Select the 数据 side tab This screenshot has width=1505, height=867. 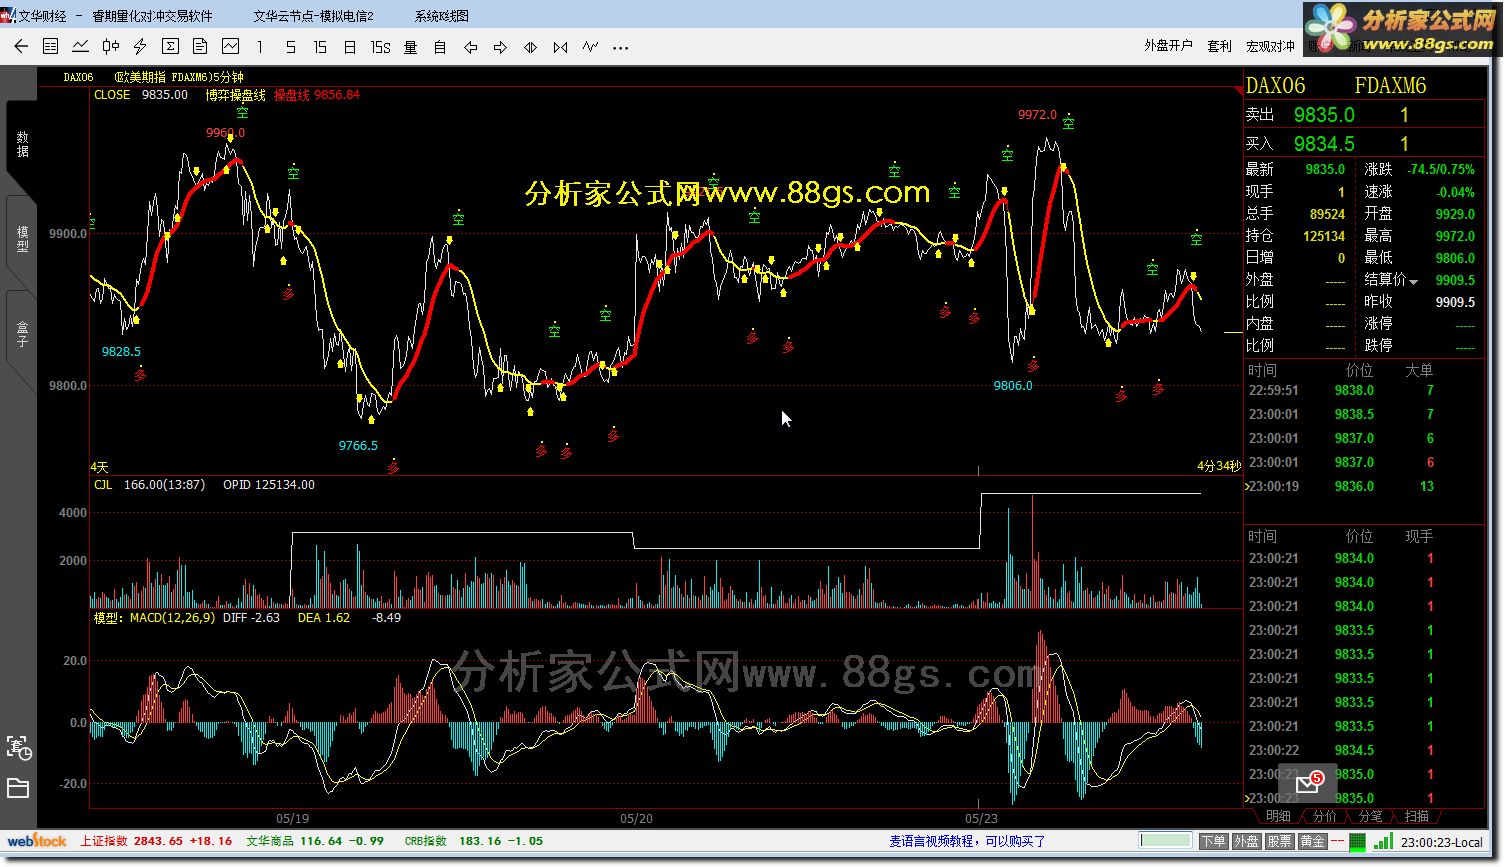(x=22, y=144)
